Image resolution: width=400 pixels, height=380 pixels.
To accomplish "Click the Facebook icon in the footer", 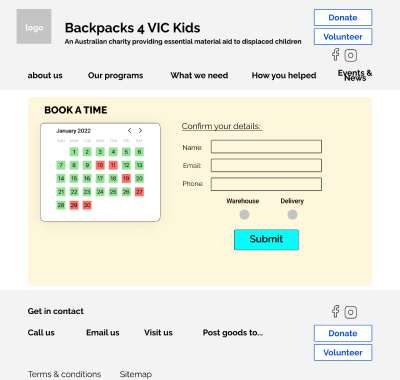I will tap(336, 311).
